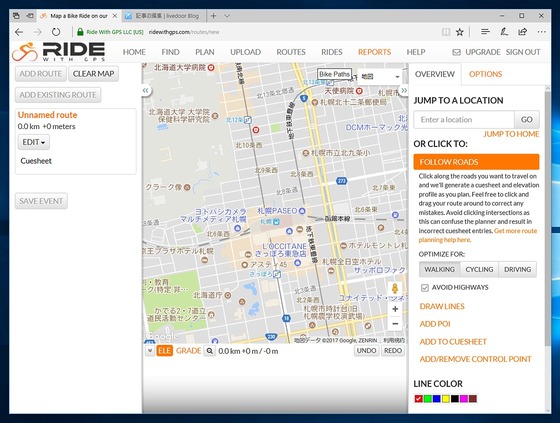Open a new browser tab

(213, 16)
